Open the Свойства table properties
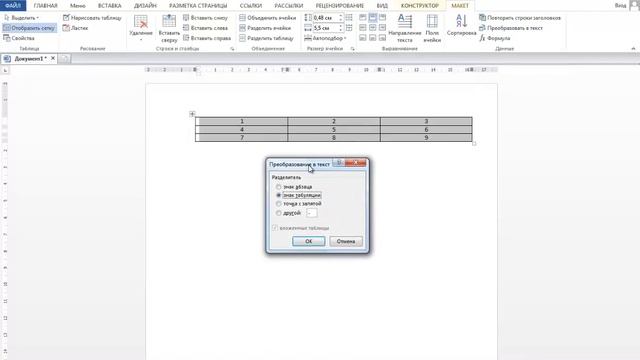Viewport: 640px width, 360px height. click(19, 38)
